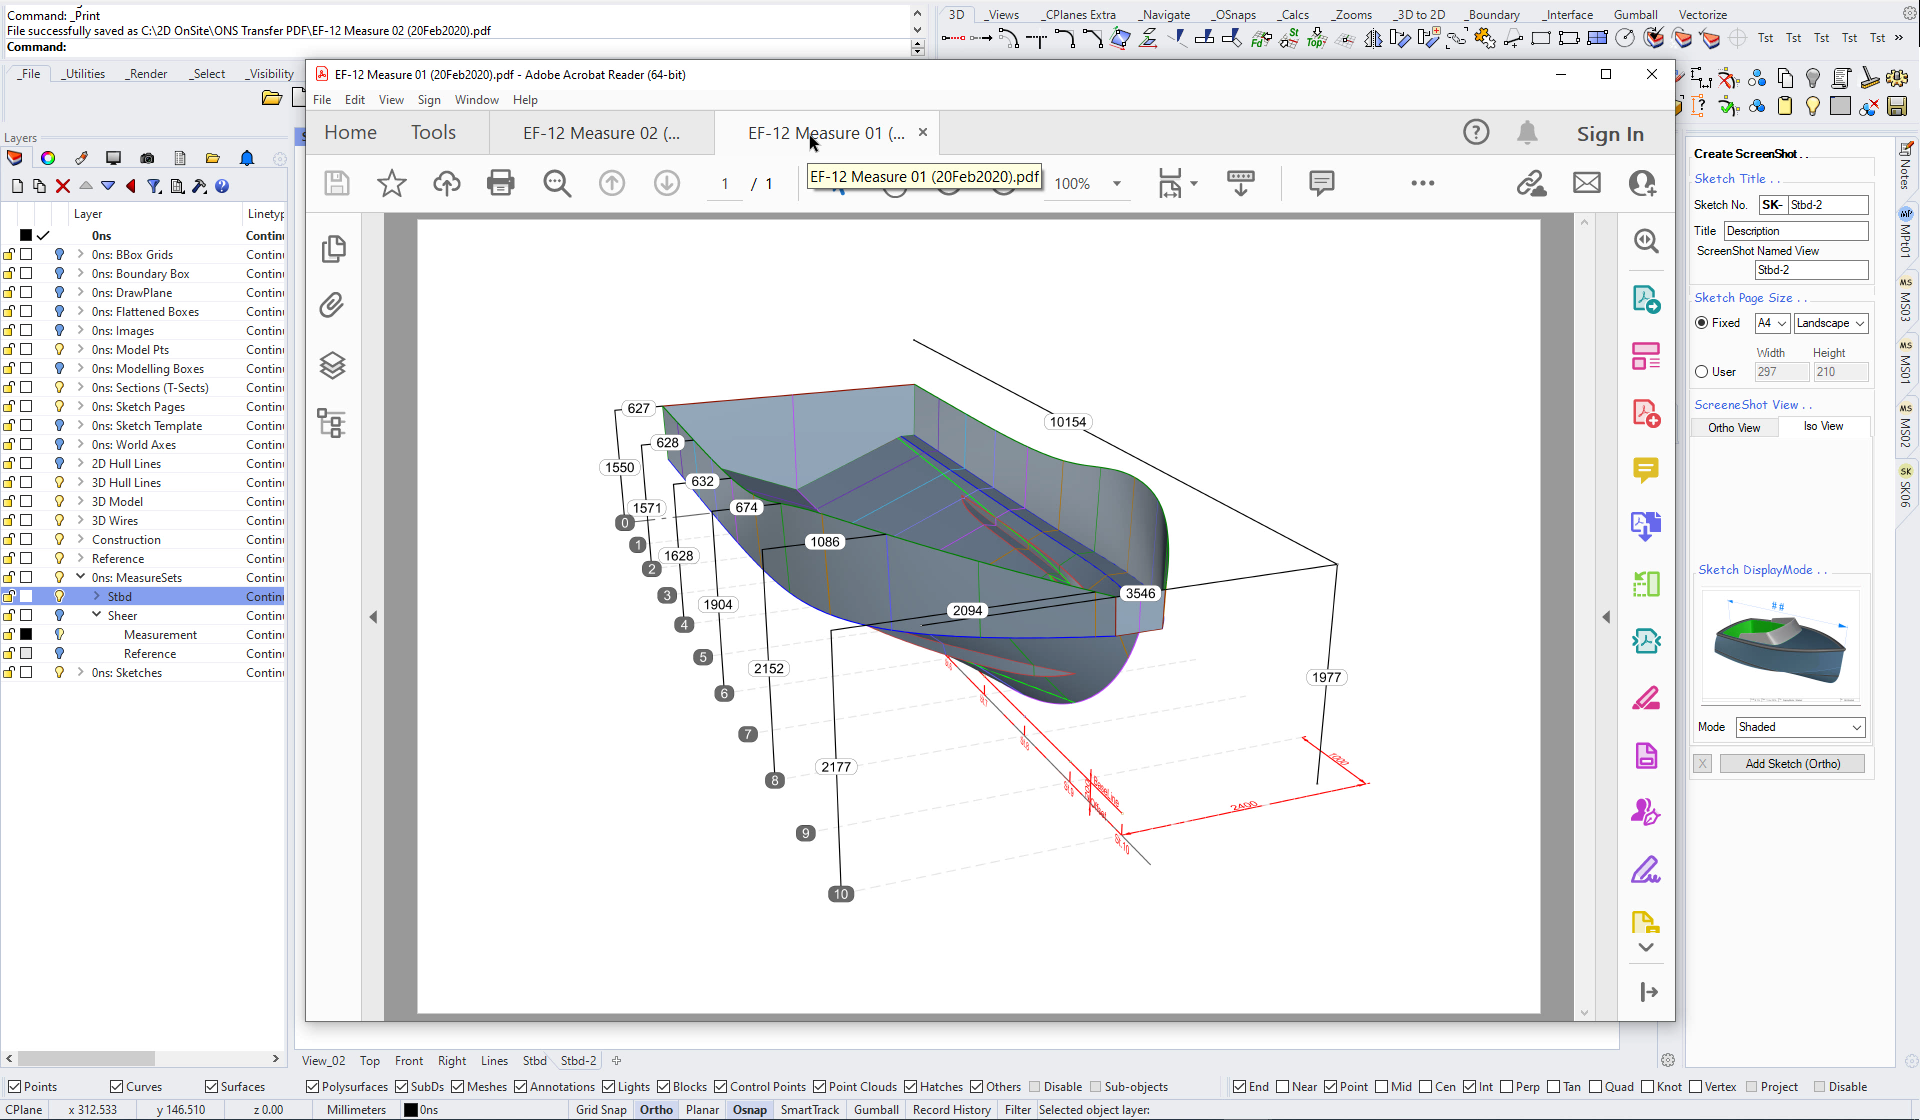Click the Acrobat page number field
Screen dimensions: 1920x1120
pos(725,184)
